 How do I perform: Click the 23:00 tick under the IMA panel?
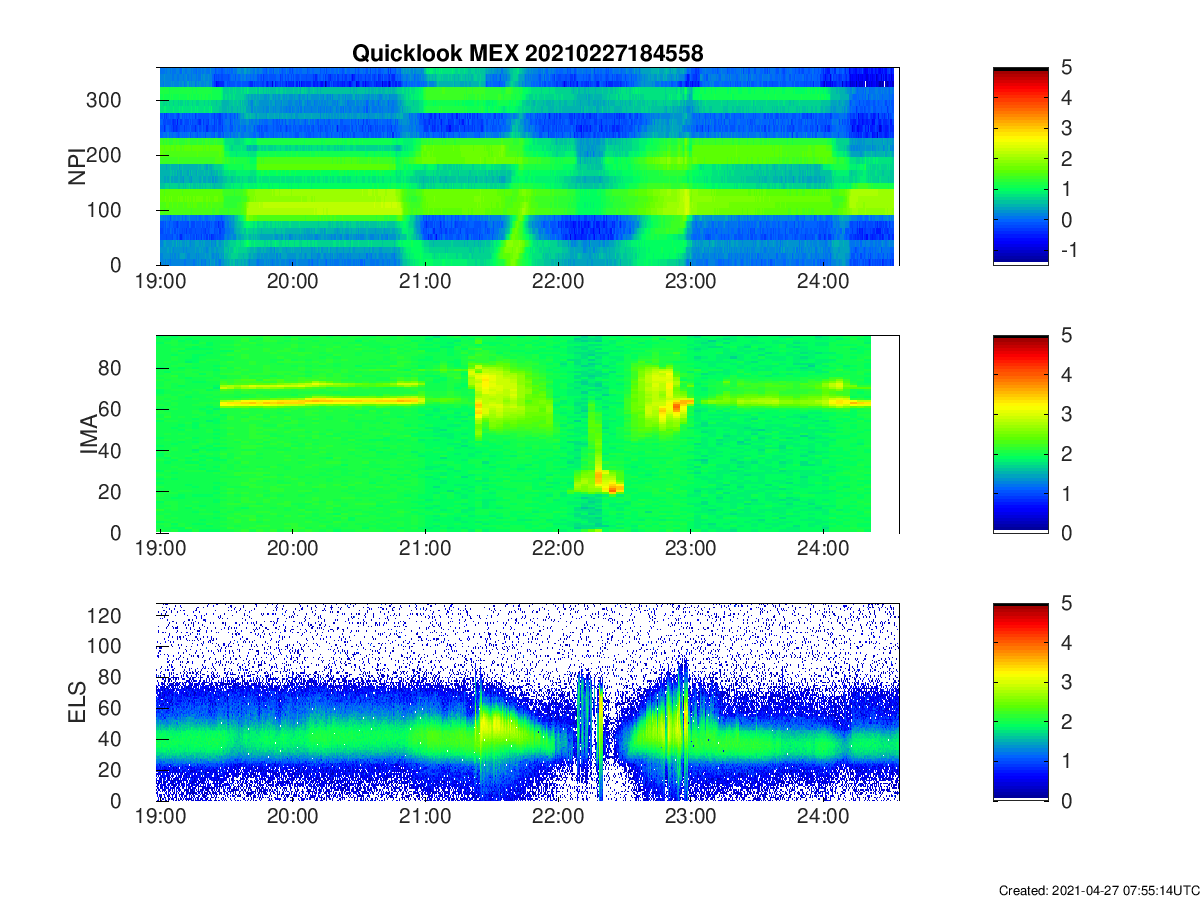point(690,549)
